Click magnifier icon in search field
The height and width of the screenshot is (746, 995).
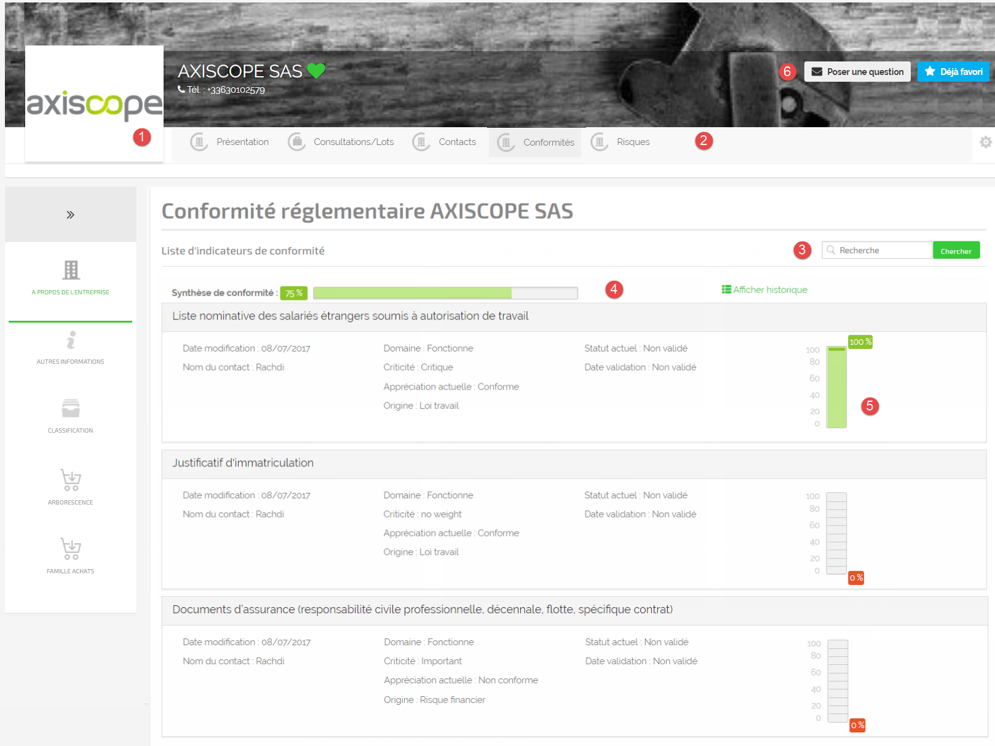pyautogui.click(x=830, y=250)
